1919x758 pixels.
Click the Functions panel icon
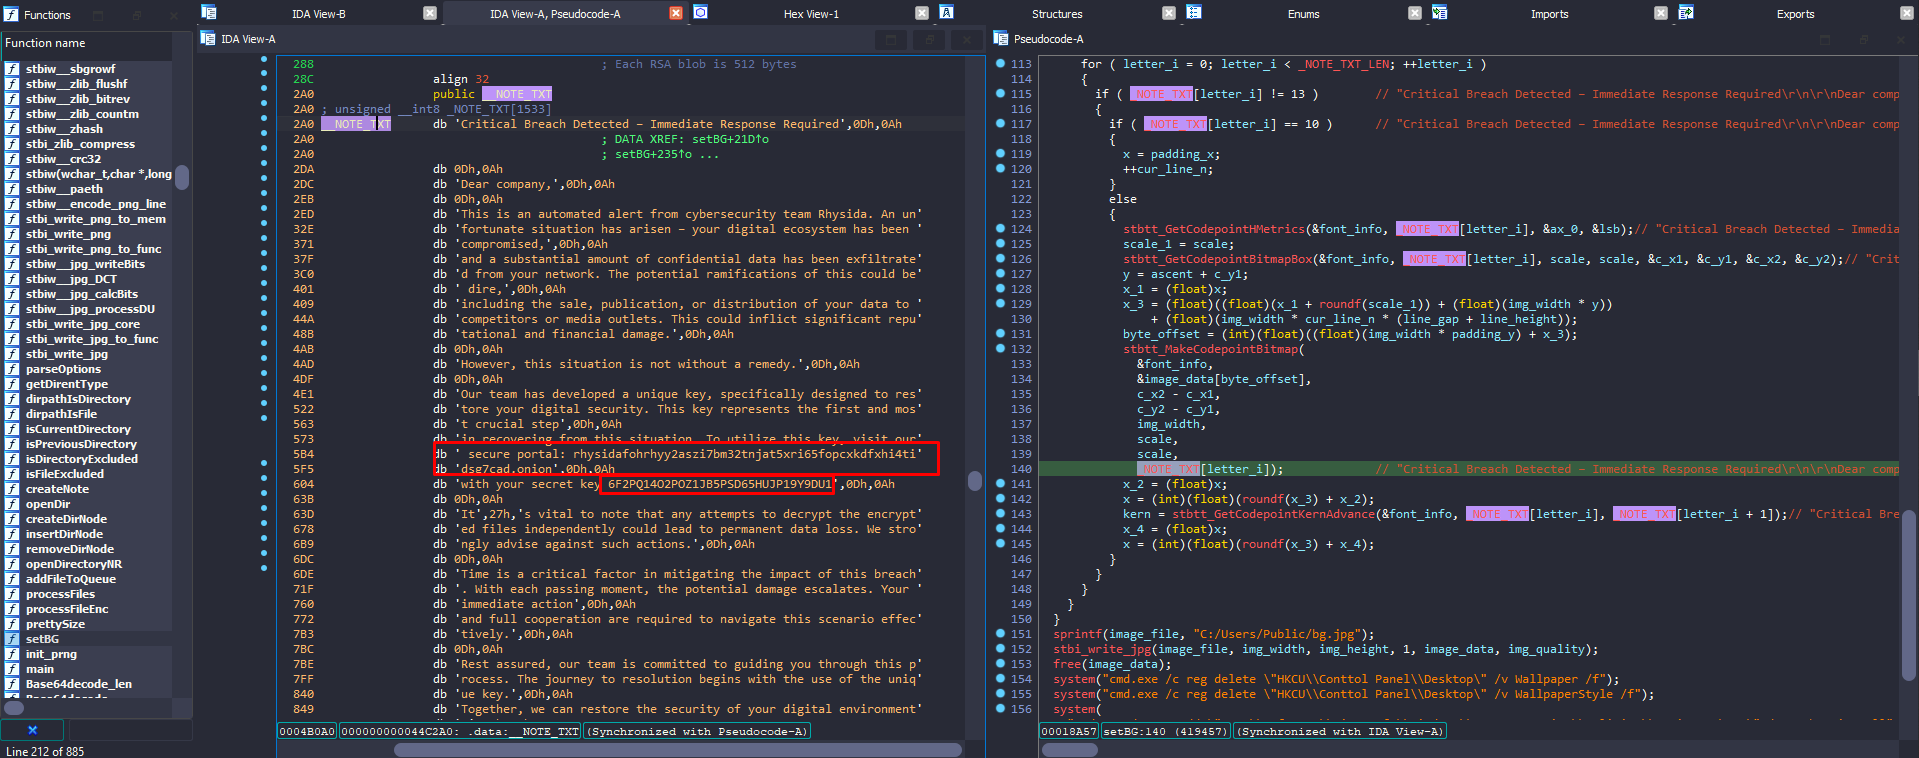pos(12,14)
